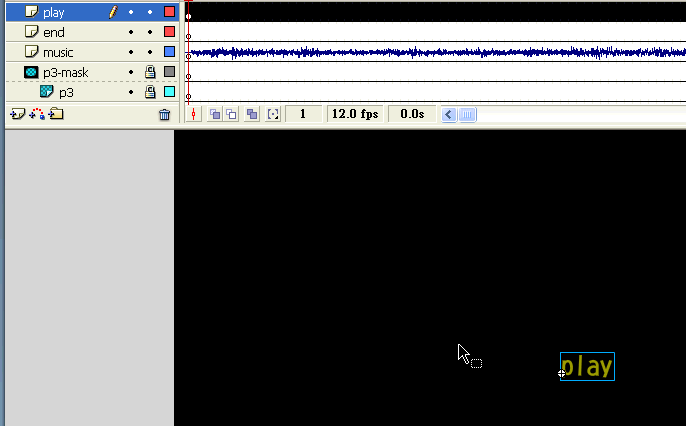Toggle visibility dot of p3-mask layer
686x426 pixels.
131,72
